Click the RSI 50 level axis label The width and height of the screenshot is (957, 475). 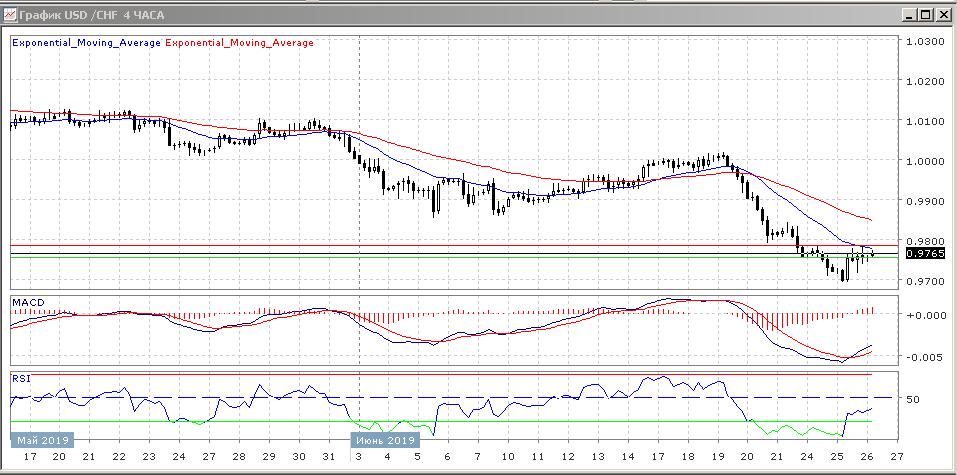(x=912, y=399)
